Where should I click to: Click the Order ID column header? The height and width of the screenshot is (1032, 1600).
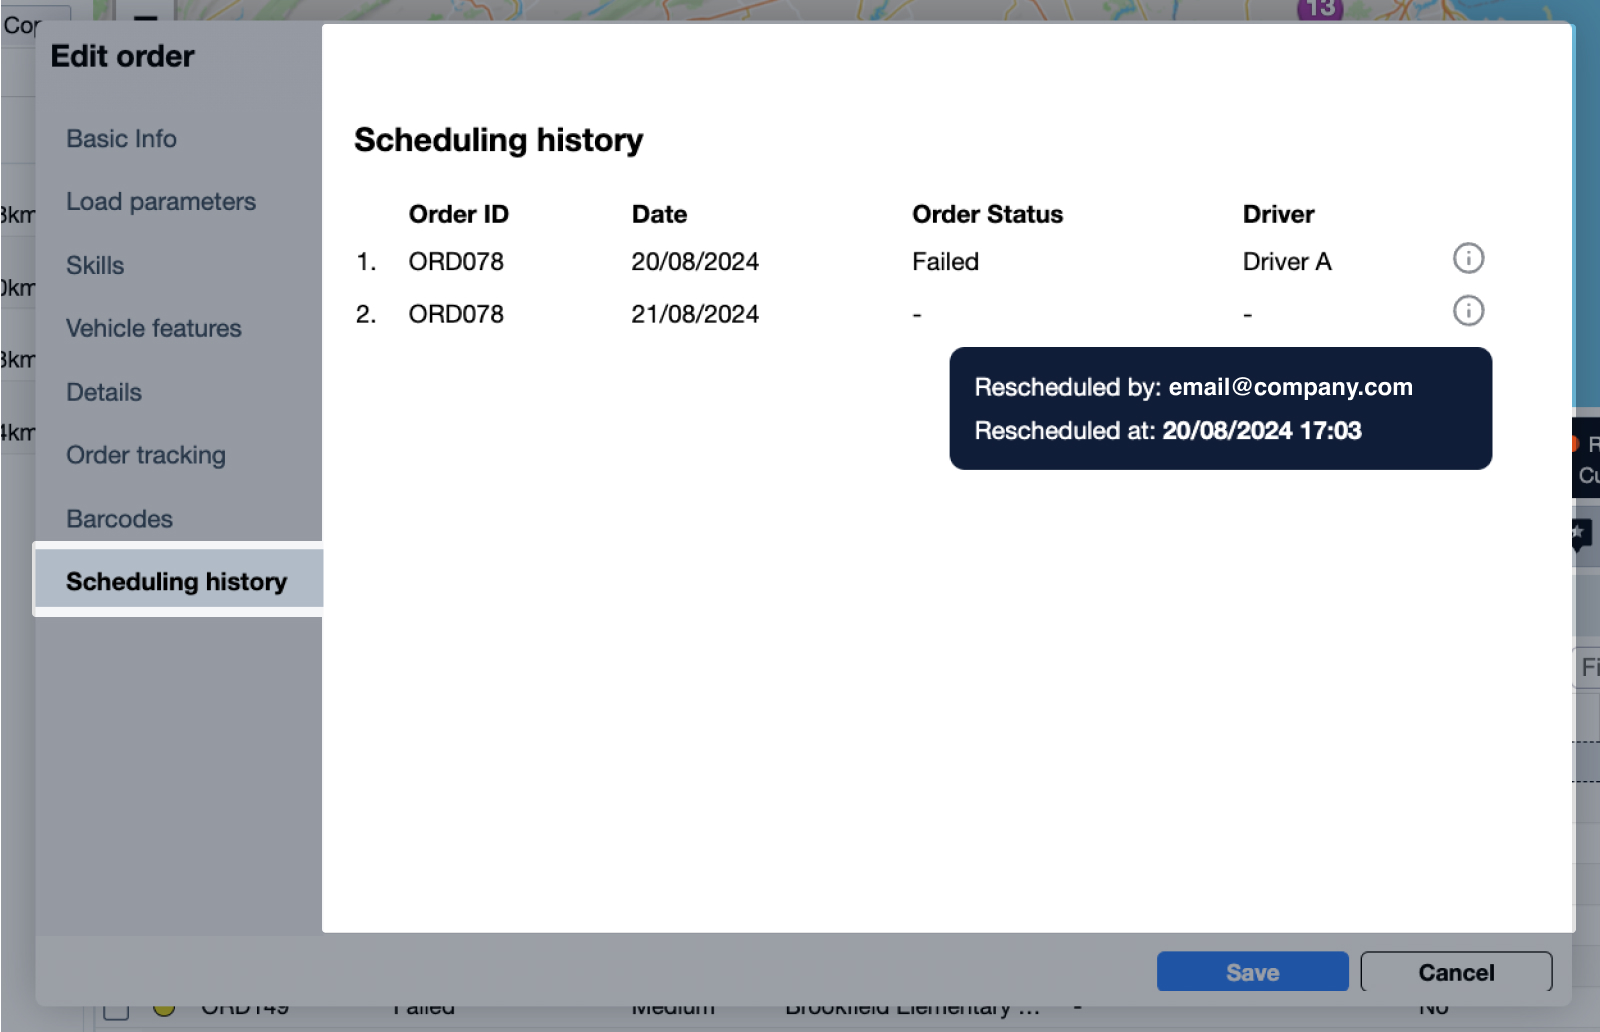coord(458,215)
